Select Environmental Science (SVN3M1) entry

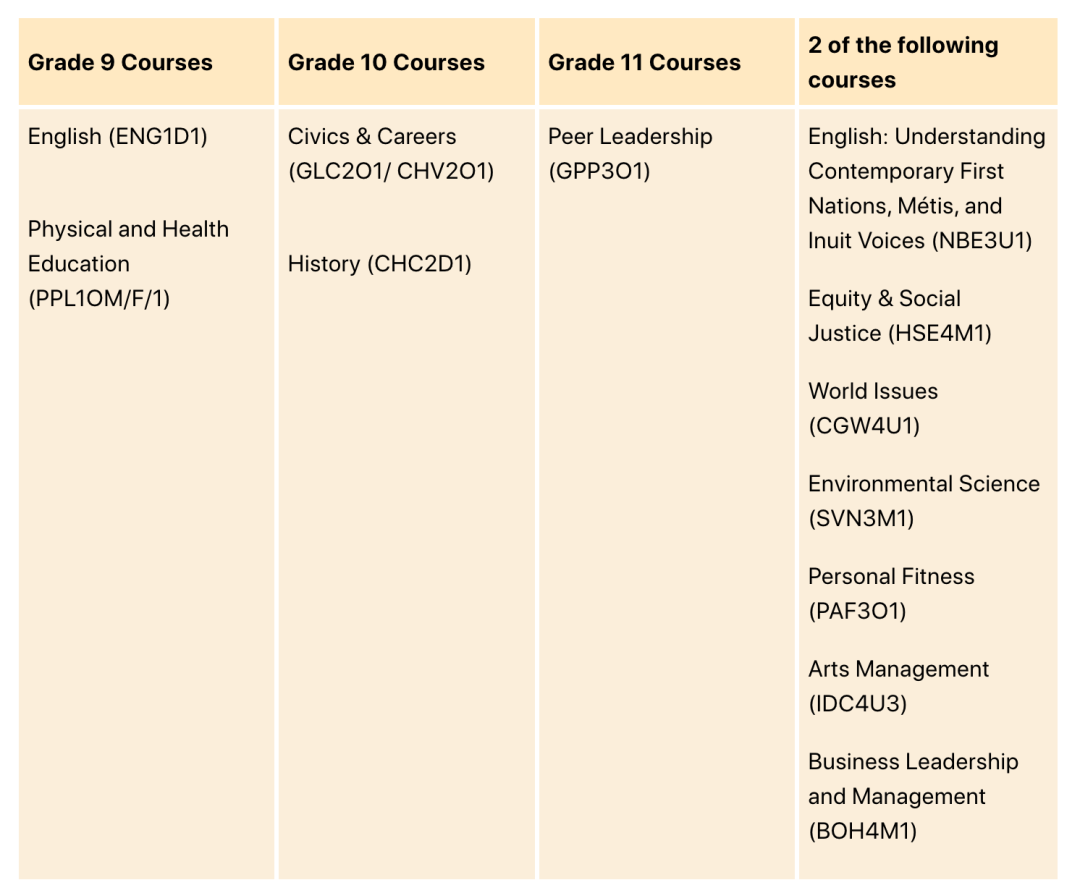[x=924, y=501]
